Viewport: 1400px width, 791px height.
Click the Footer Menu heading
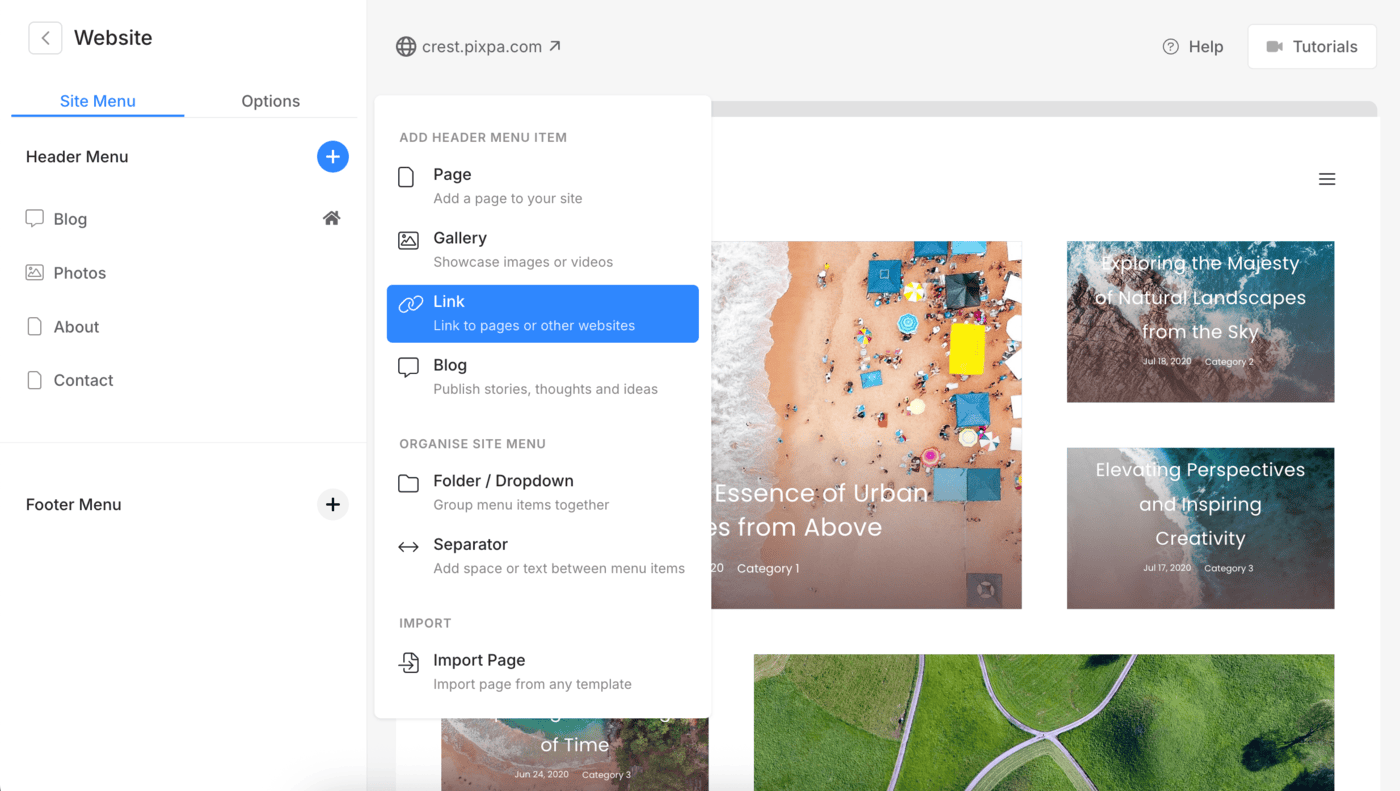[x=74, y=505]
